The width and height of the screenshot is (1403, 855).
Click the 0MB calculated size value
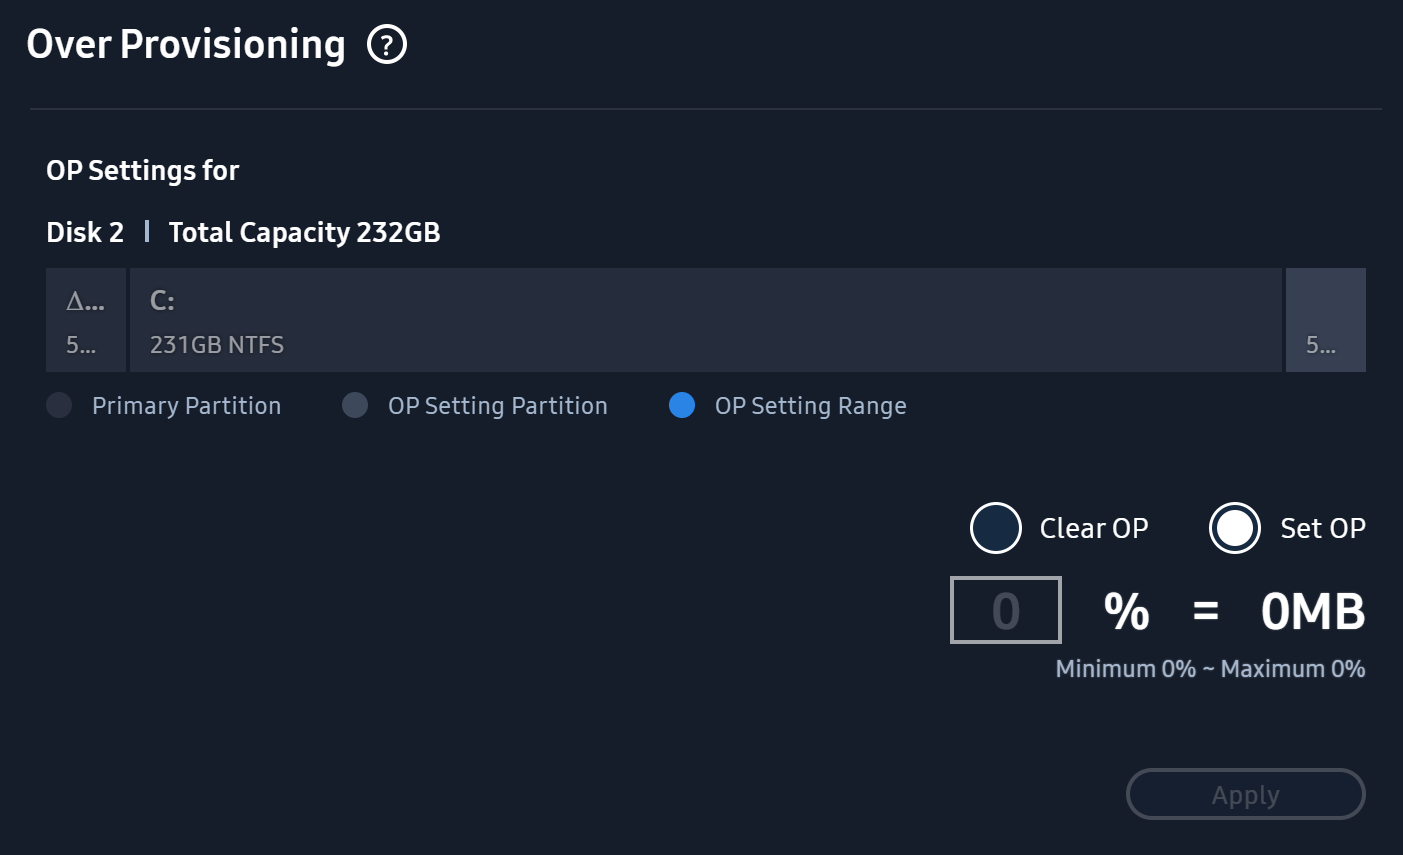1313,611
